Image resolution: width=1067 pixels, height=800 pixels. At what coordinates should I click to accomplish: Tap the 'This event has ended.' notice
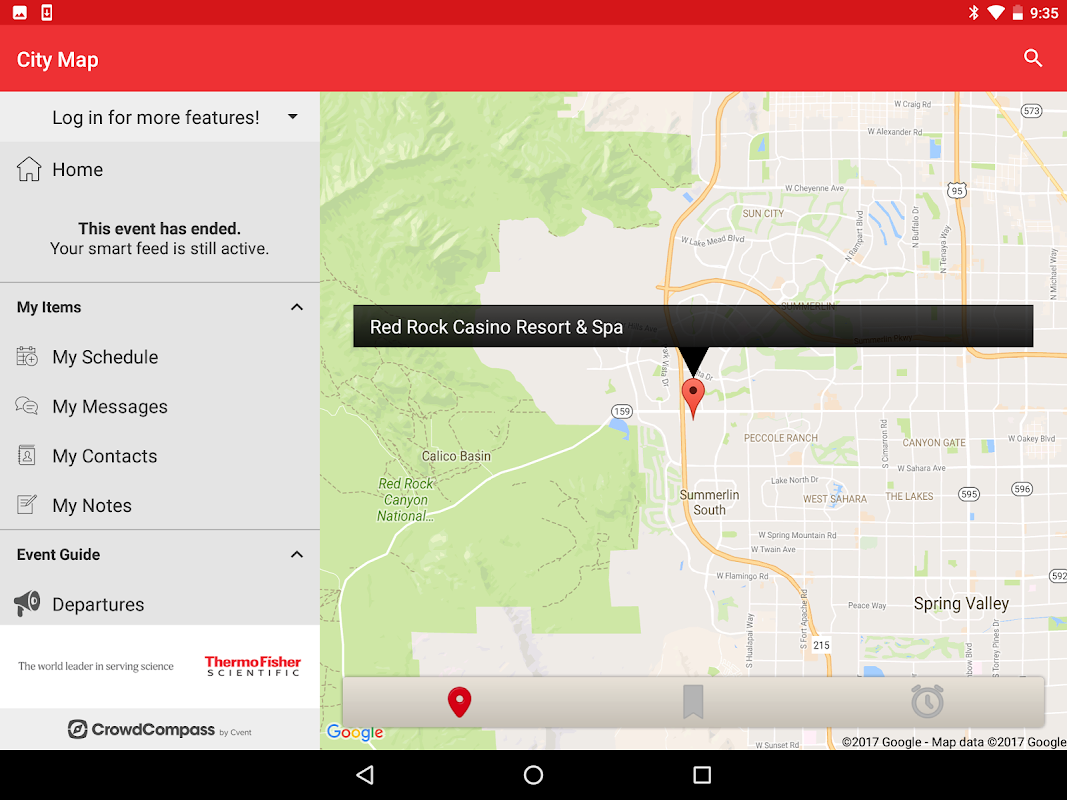pyautogui.click(x=159, y=229)
